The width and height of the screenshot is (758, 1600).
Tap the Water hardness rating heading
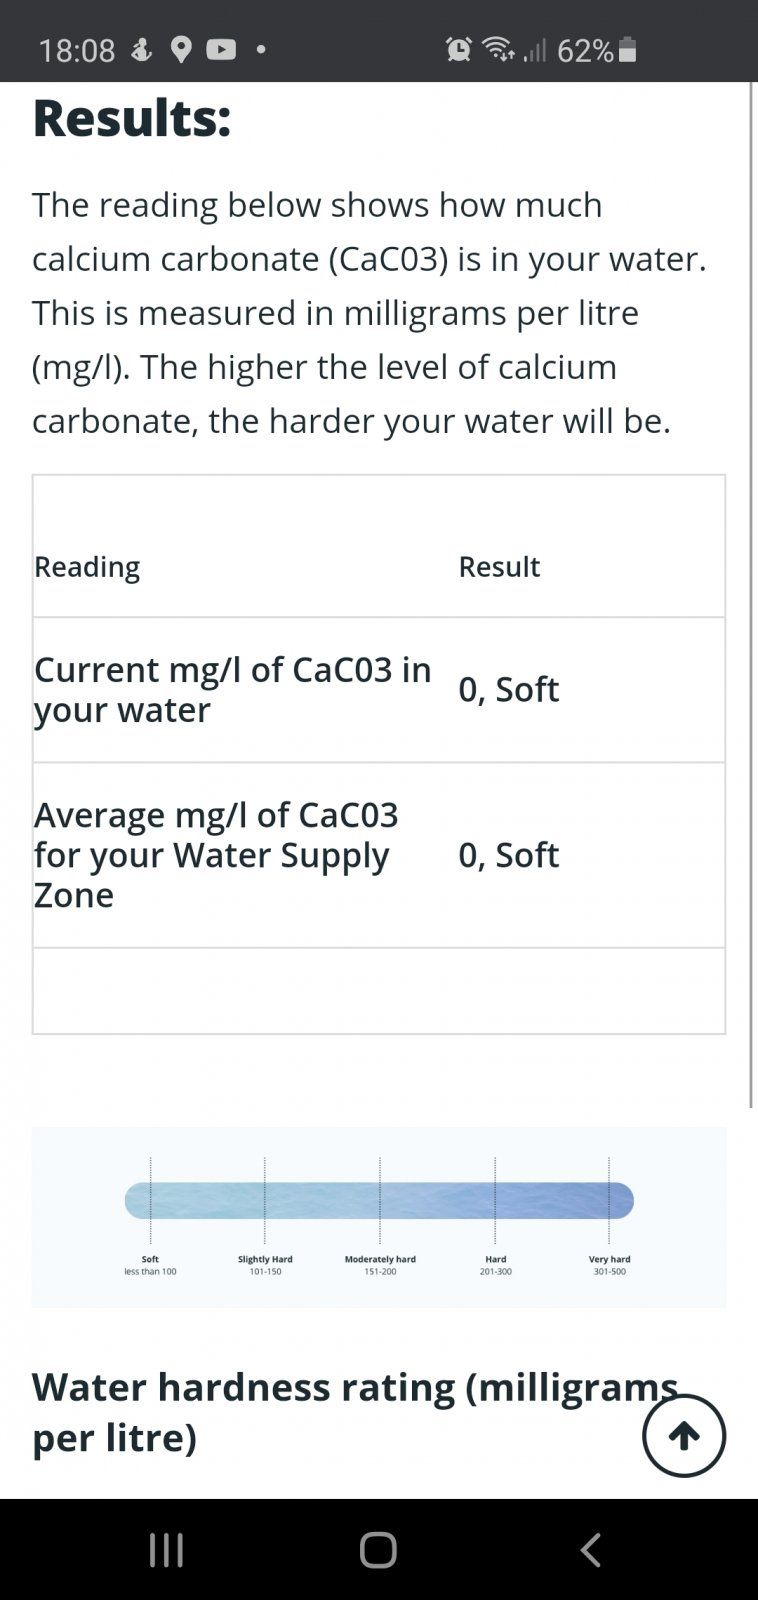355,1412
